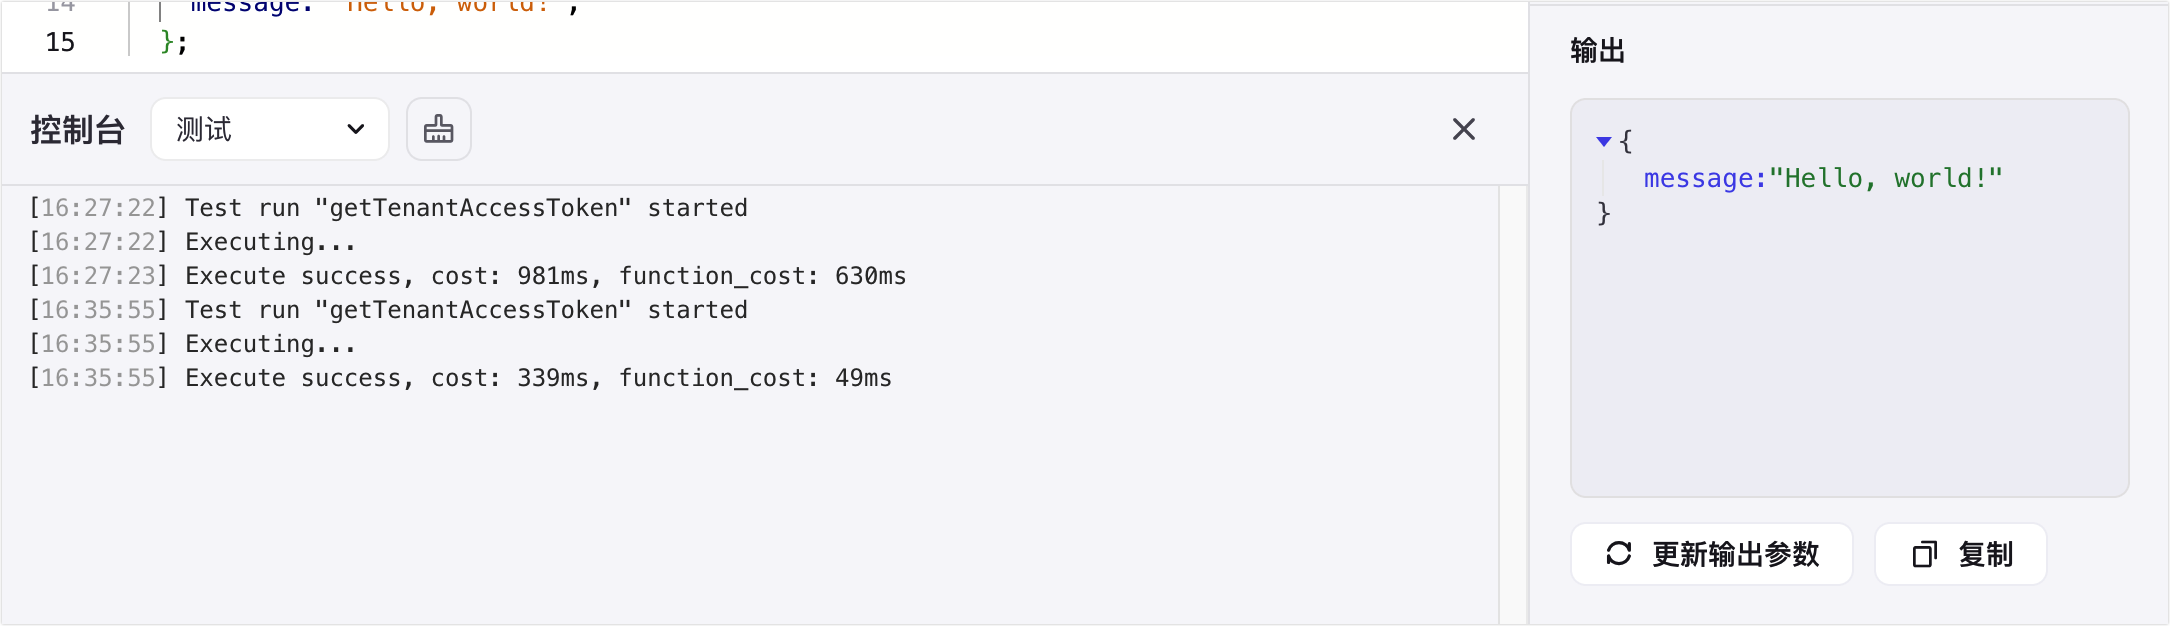
Task: Open the 测试 dropdown
Action: point(270,129)
